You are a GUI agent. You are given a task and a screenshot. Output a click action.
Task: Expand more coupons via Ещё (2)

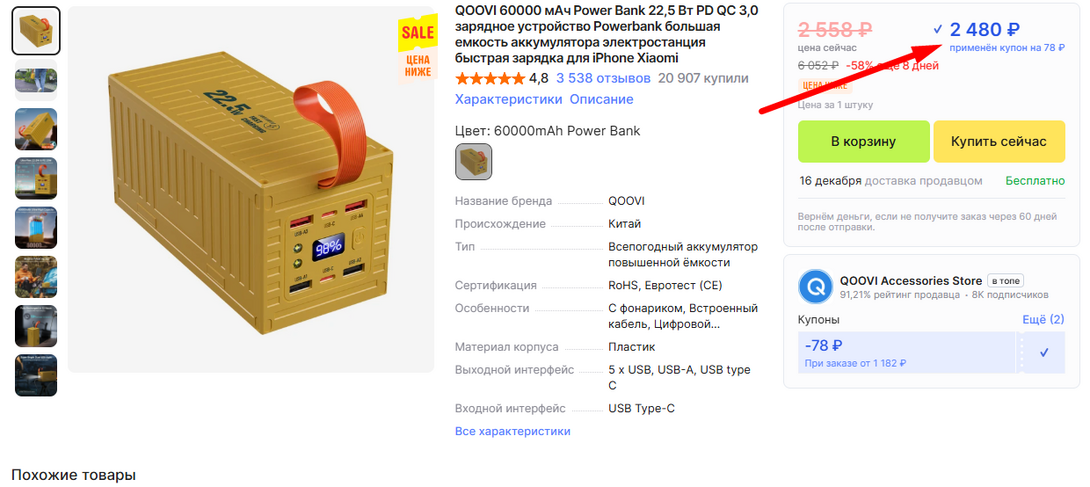coord(1043,320)
